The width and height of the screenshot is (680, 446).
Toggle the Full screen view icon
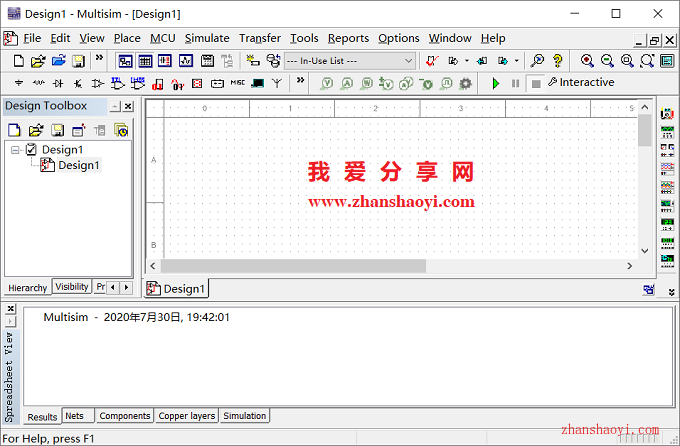[x=667, y=61]
